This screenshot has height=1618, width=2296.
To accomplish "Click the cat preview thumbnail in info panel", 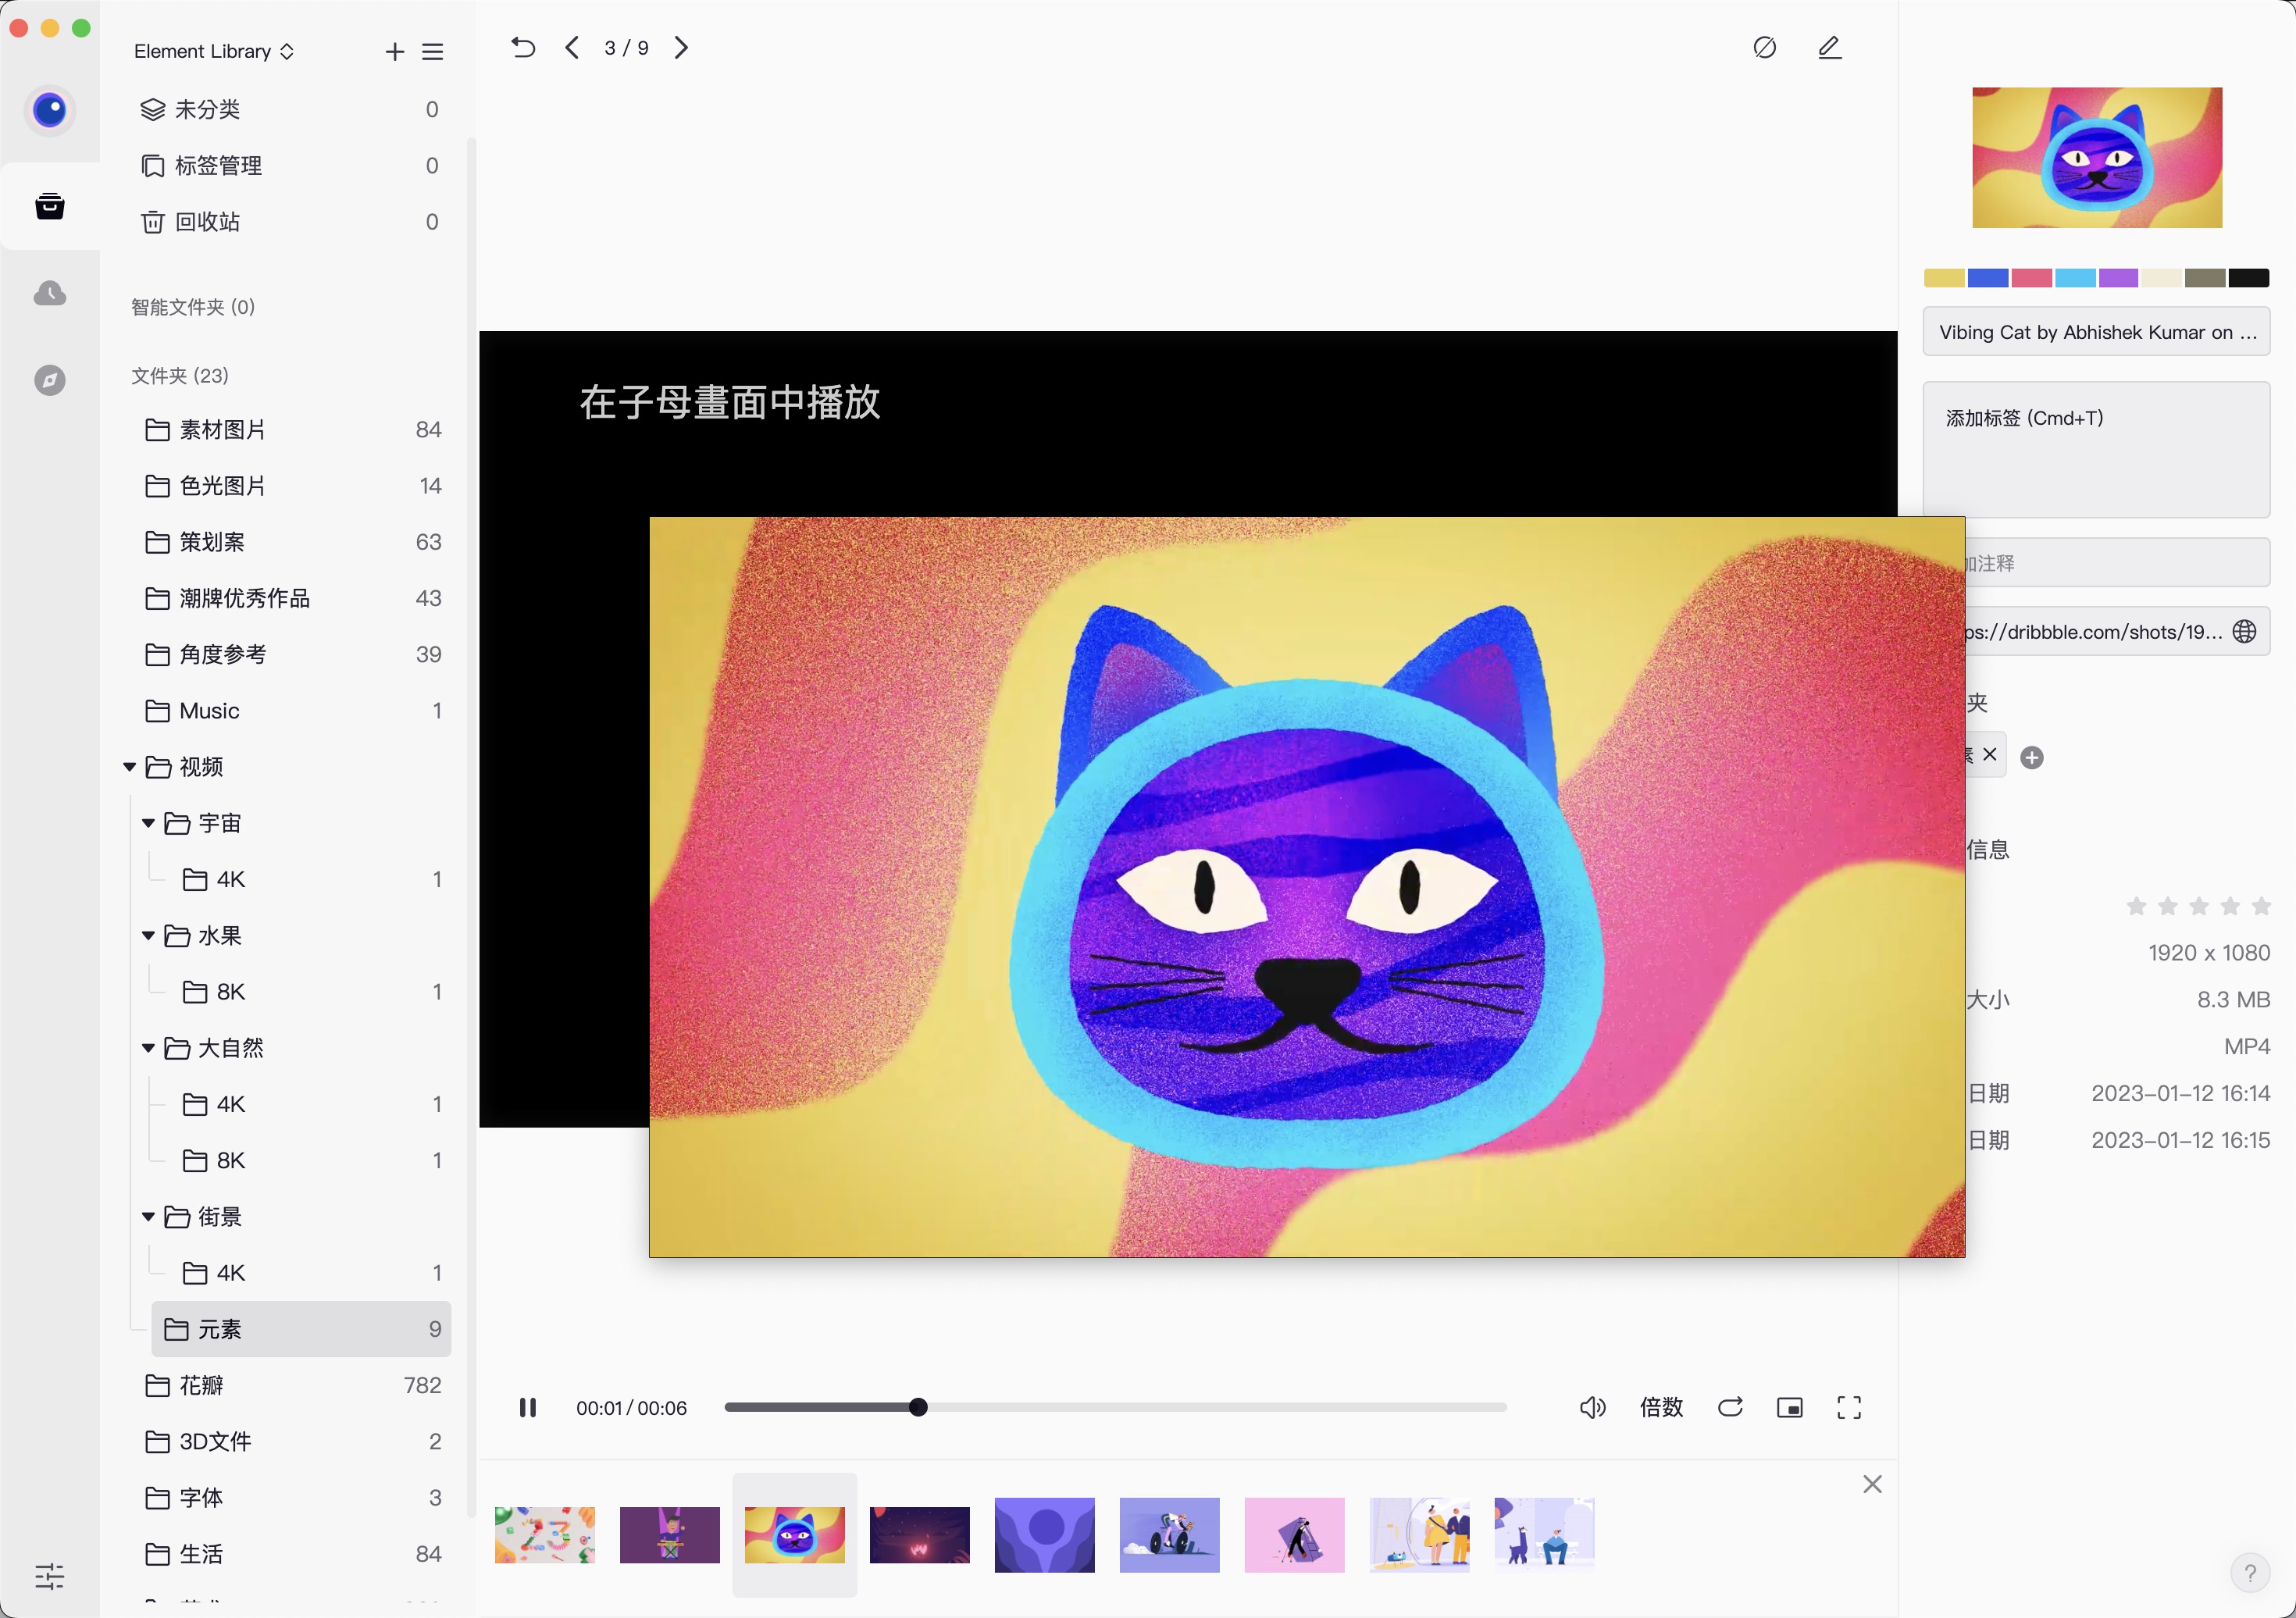I will (2097, 157).
